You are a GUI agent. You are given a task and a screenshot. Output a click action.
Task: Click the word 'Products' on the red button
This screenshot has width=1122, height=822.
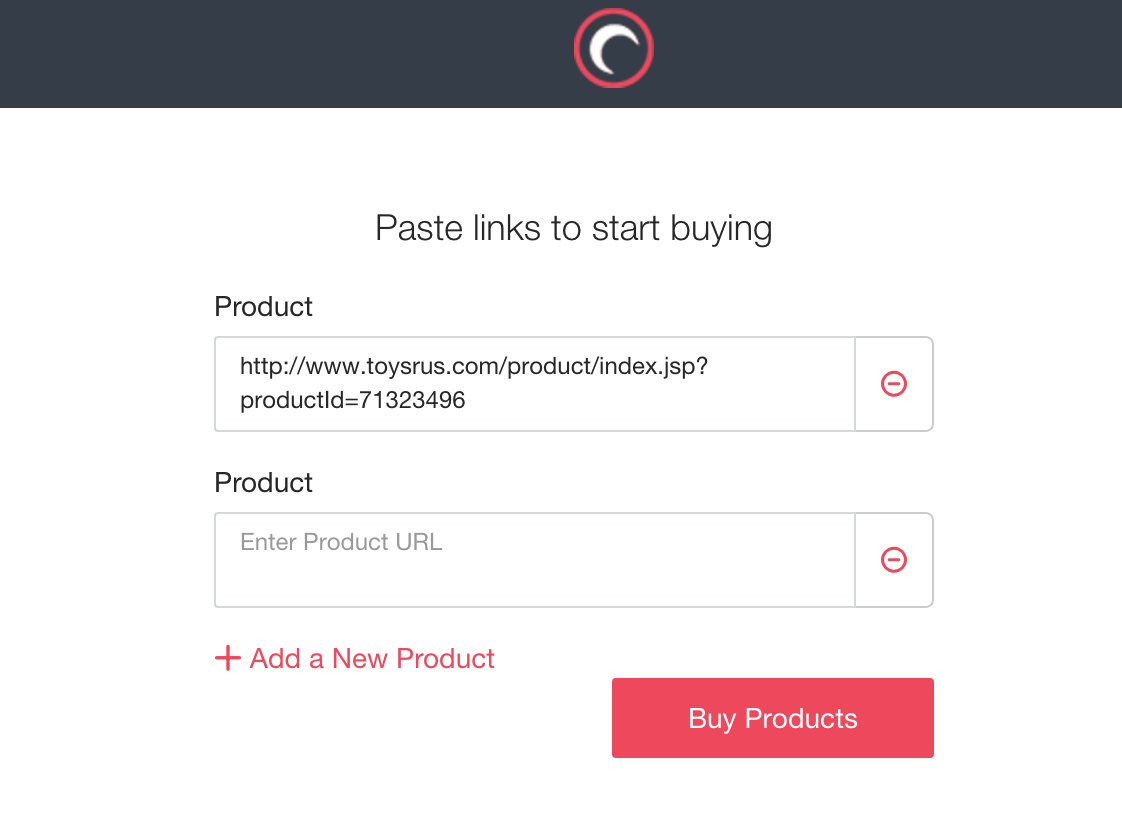coord(801,718)
